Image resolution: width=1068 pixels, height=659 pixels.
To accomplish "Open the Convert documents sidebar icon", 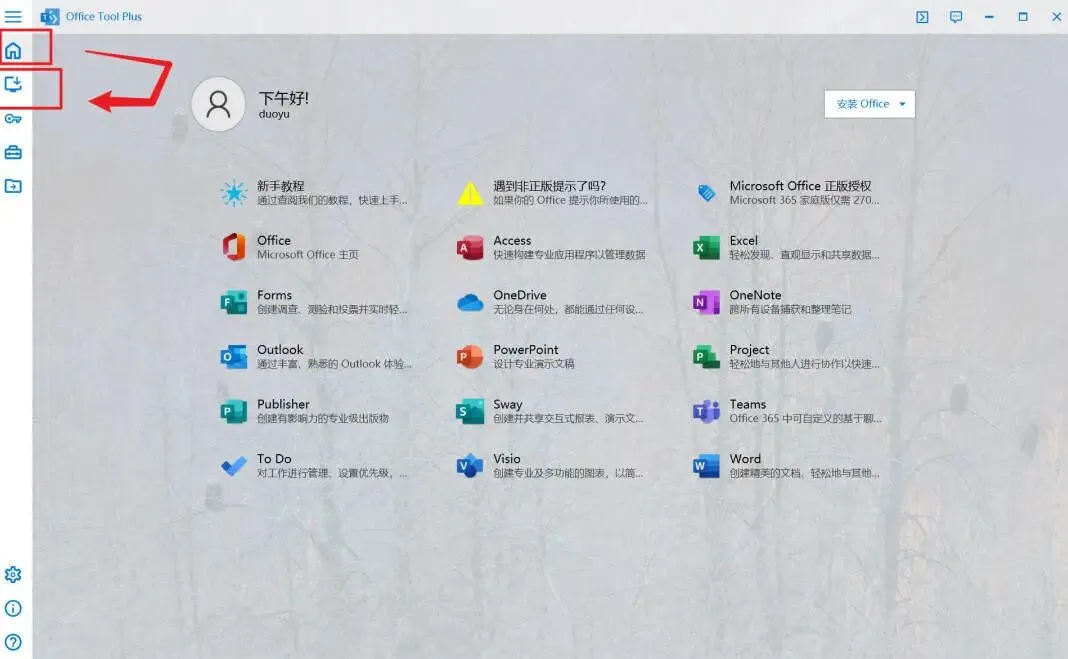I will pos(13,186).
